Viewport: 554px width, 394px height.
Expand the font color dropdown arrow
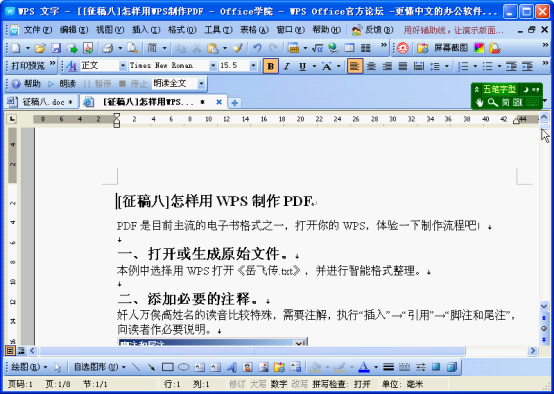(x=376, y=367)
